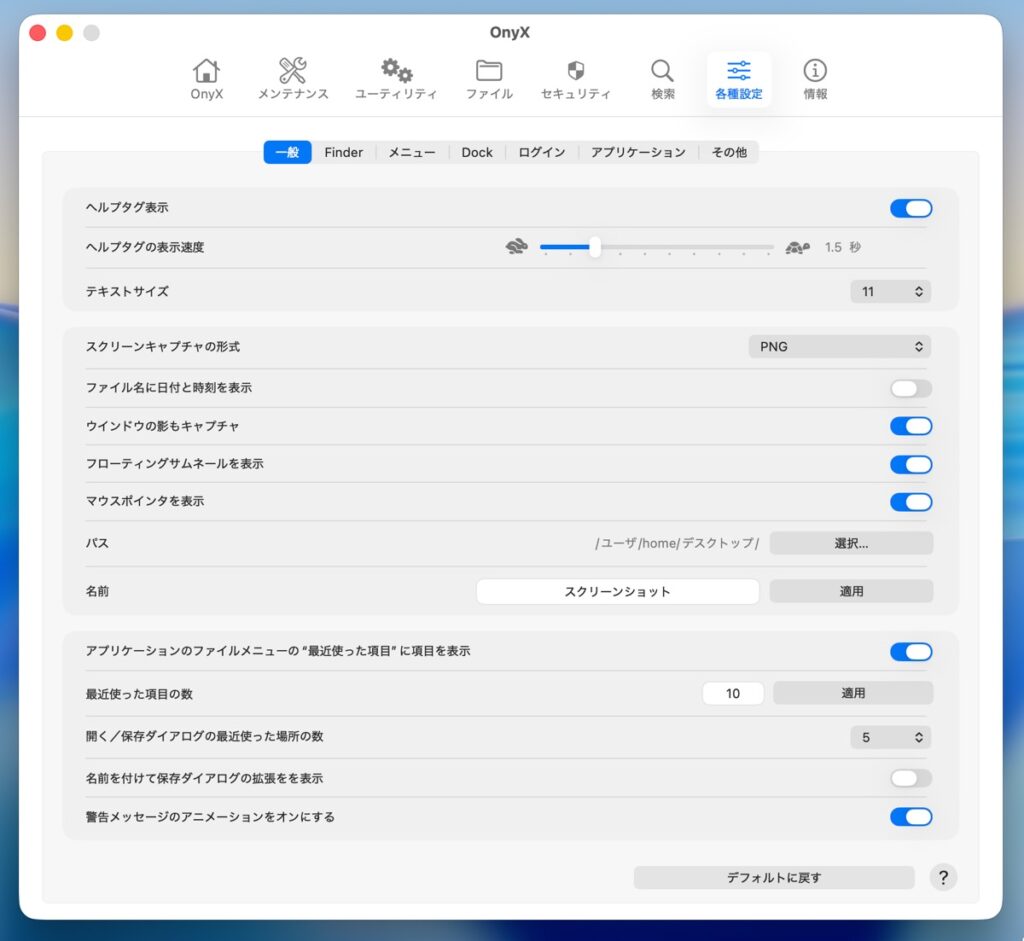The width and height of the screenshot is (1024, 941).
Task: Click the デフォルトに戻す button
Action: click(x=774, y=878)
